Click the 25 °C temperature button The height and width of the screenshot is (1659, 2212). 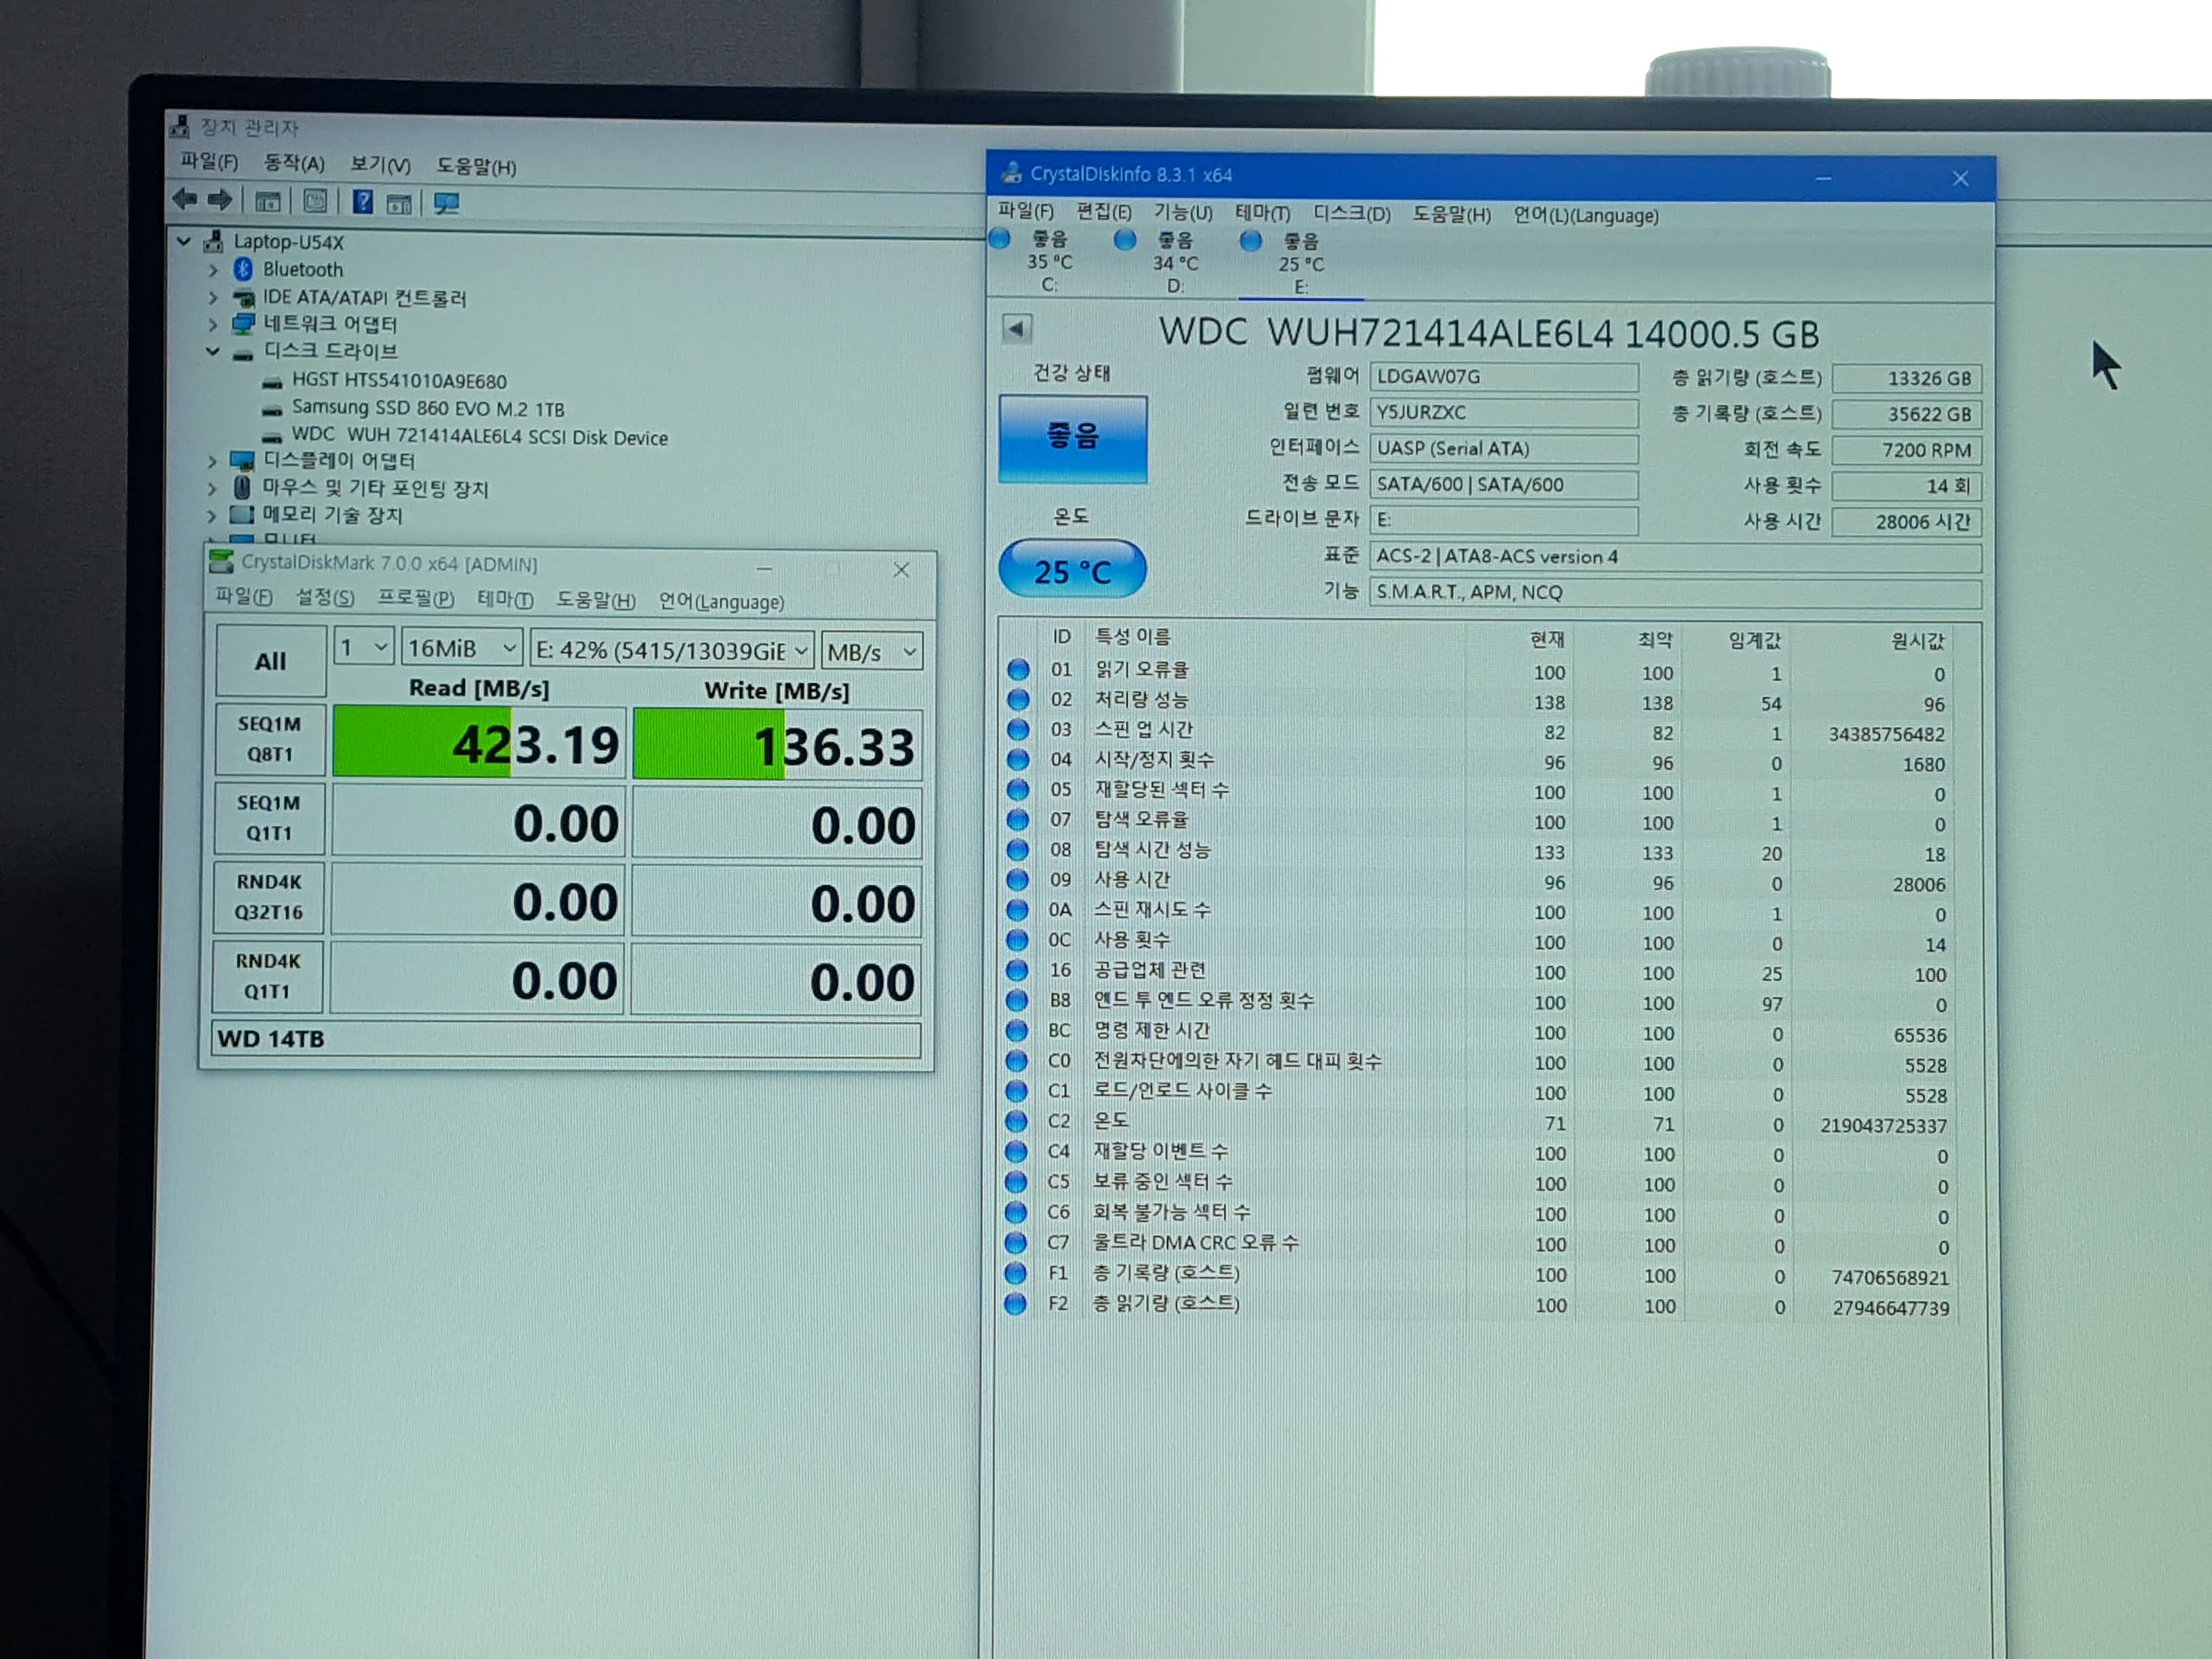pos(1072,570)
